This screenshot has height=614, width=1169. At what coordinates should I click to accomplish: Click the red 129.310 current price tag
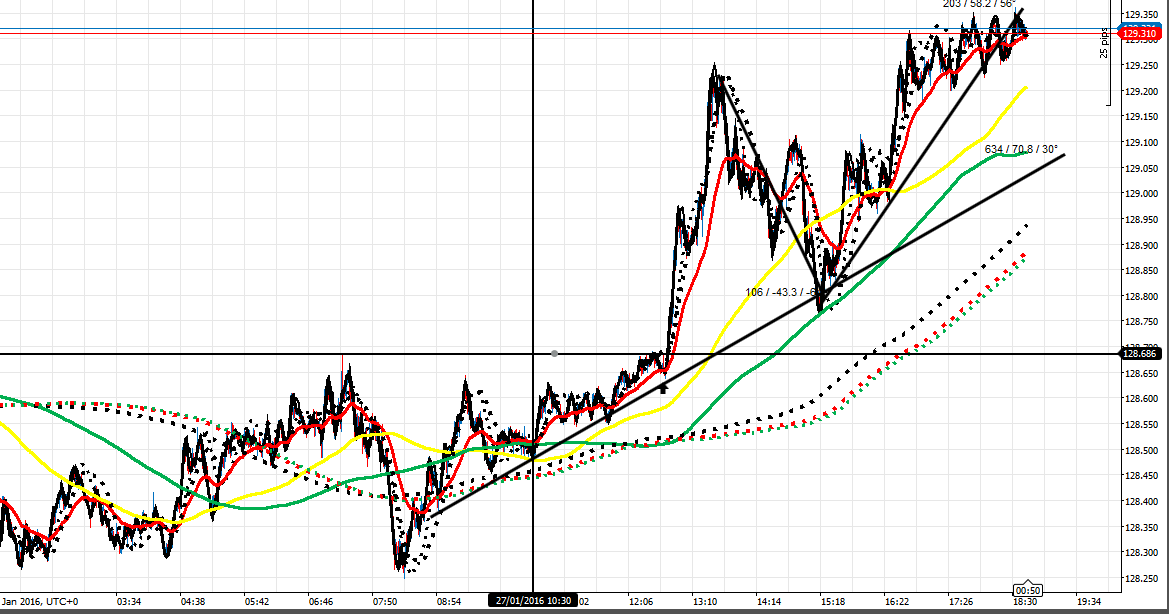point(1140,34)
